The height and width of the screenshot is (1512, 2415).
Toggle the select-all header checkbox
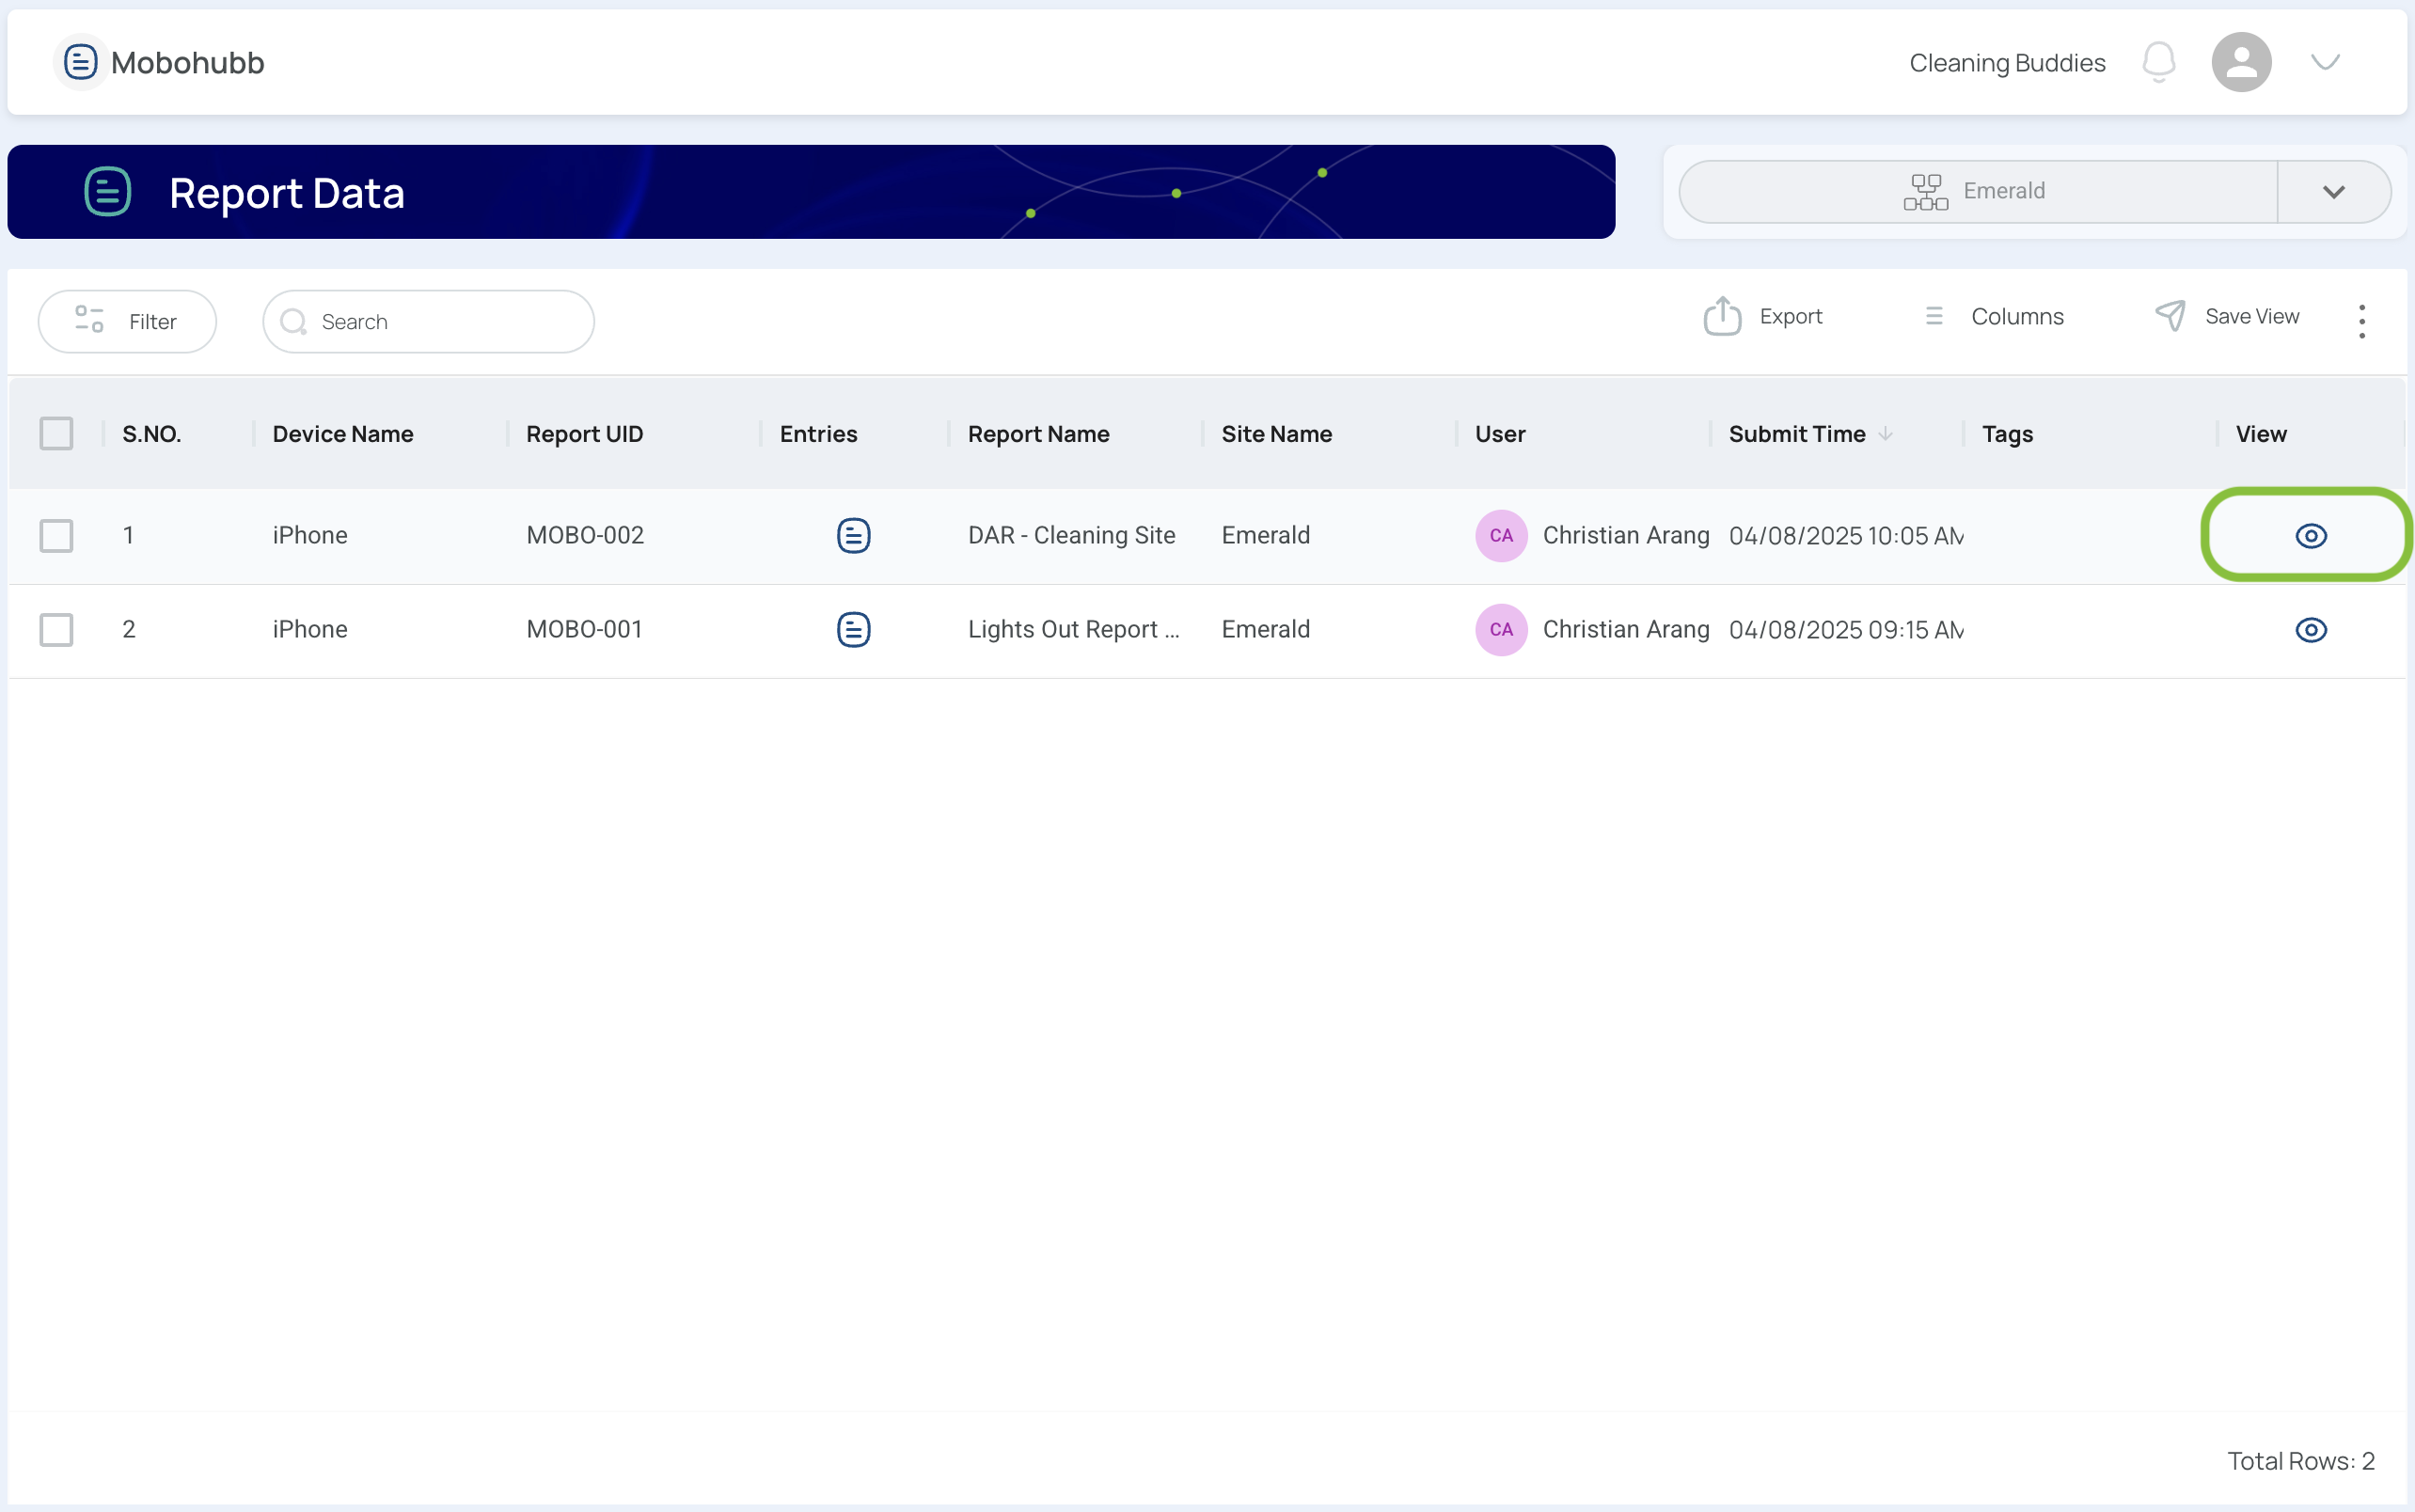pos(56,434)
